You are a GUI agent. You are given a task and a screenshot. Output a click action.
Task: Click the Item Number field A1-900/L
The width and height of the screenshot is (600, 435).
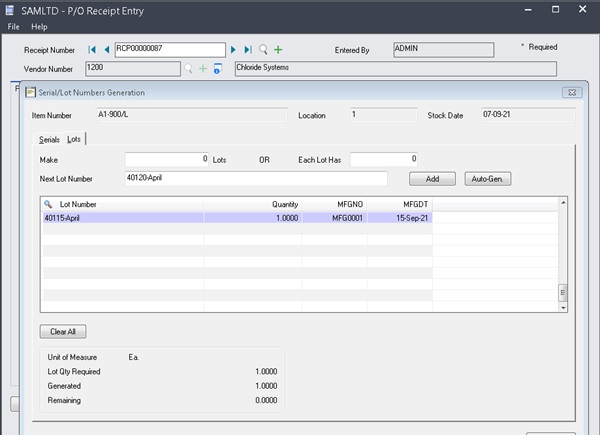tap(192, 115)
